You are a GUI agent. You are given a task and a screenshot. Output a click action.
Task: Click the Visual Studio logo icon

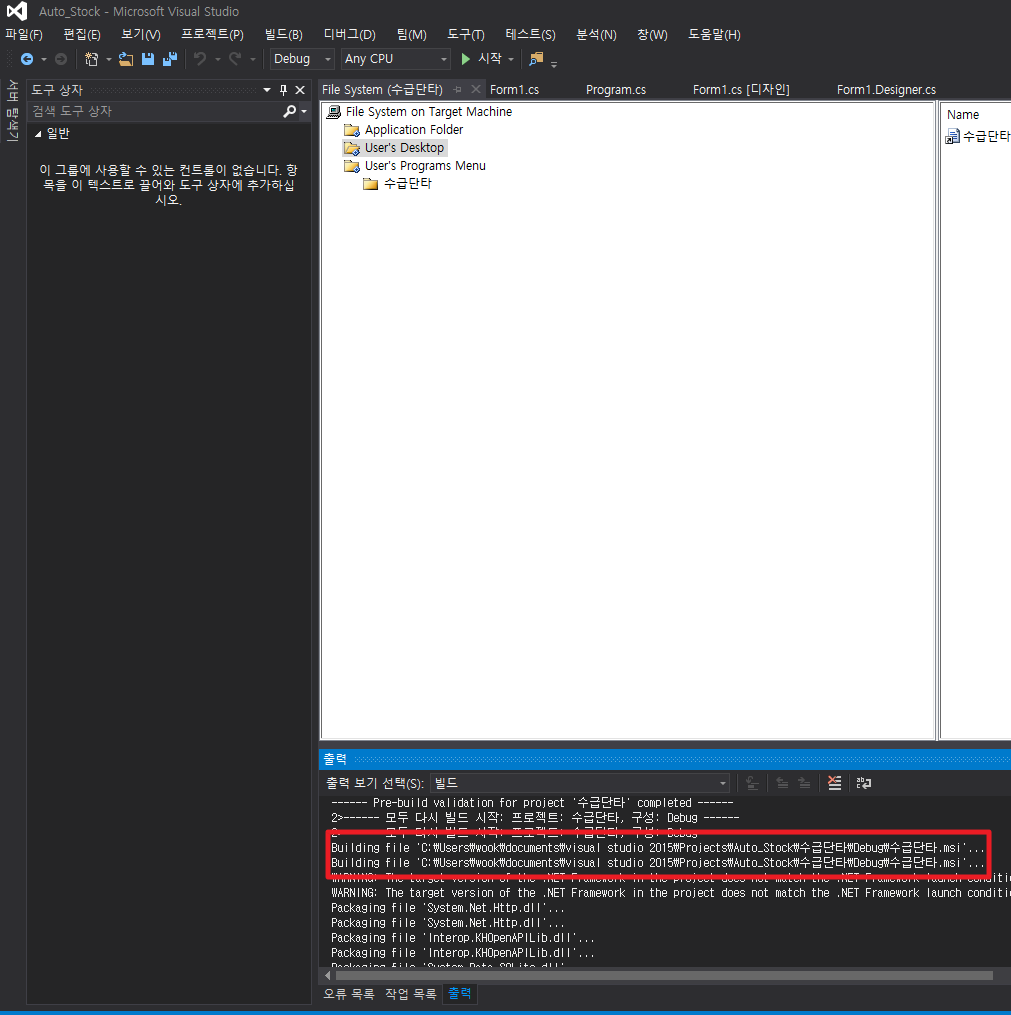[17, 11]
